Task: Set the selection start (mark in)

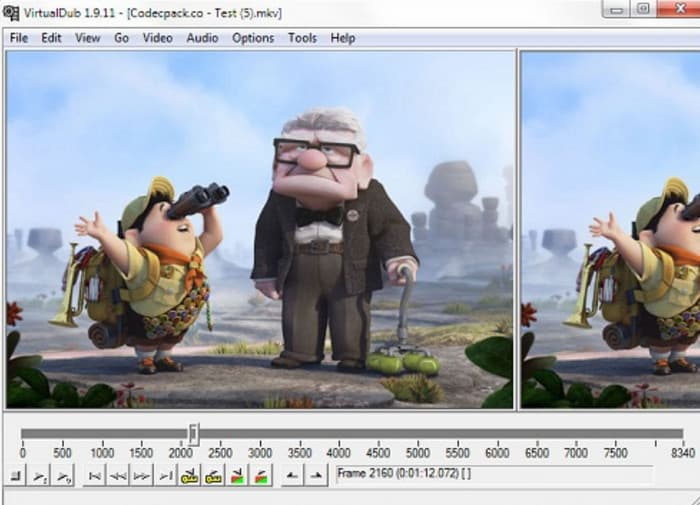Action: [292, 476]
